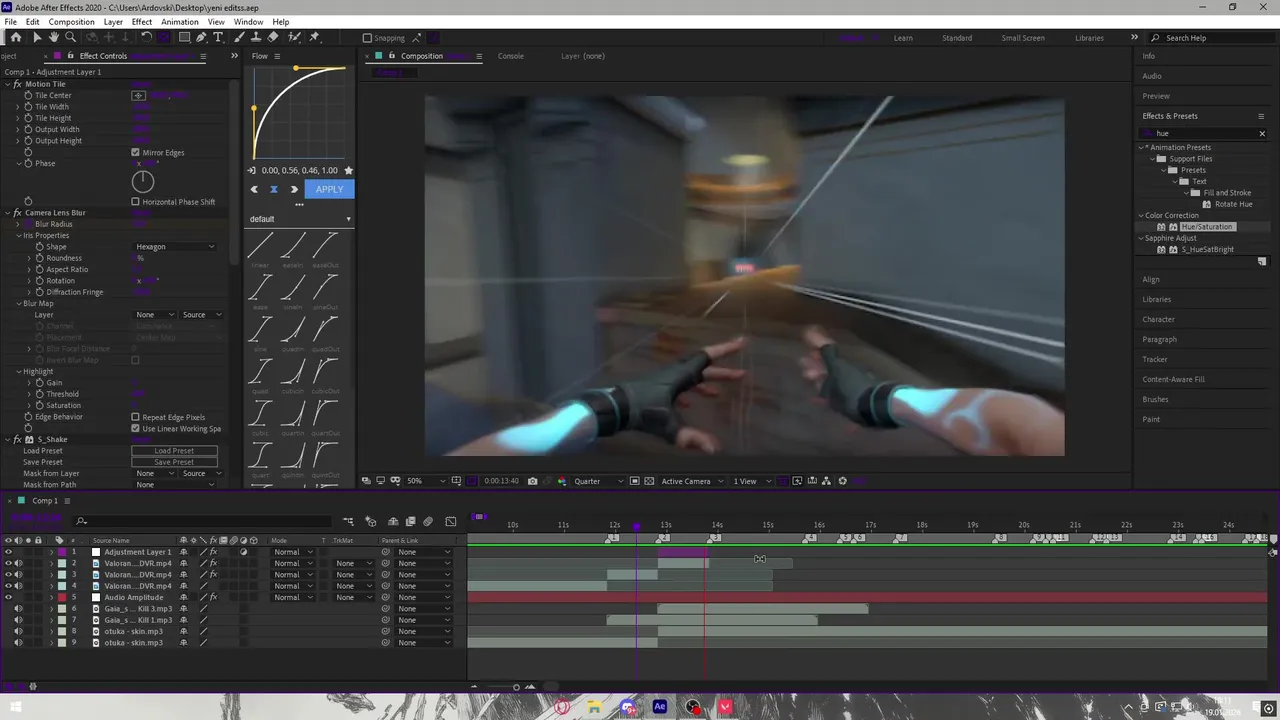Open the Effect menu
1280x720 pixels.
[142, 22]
